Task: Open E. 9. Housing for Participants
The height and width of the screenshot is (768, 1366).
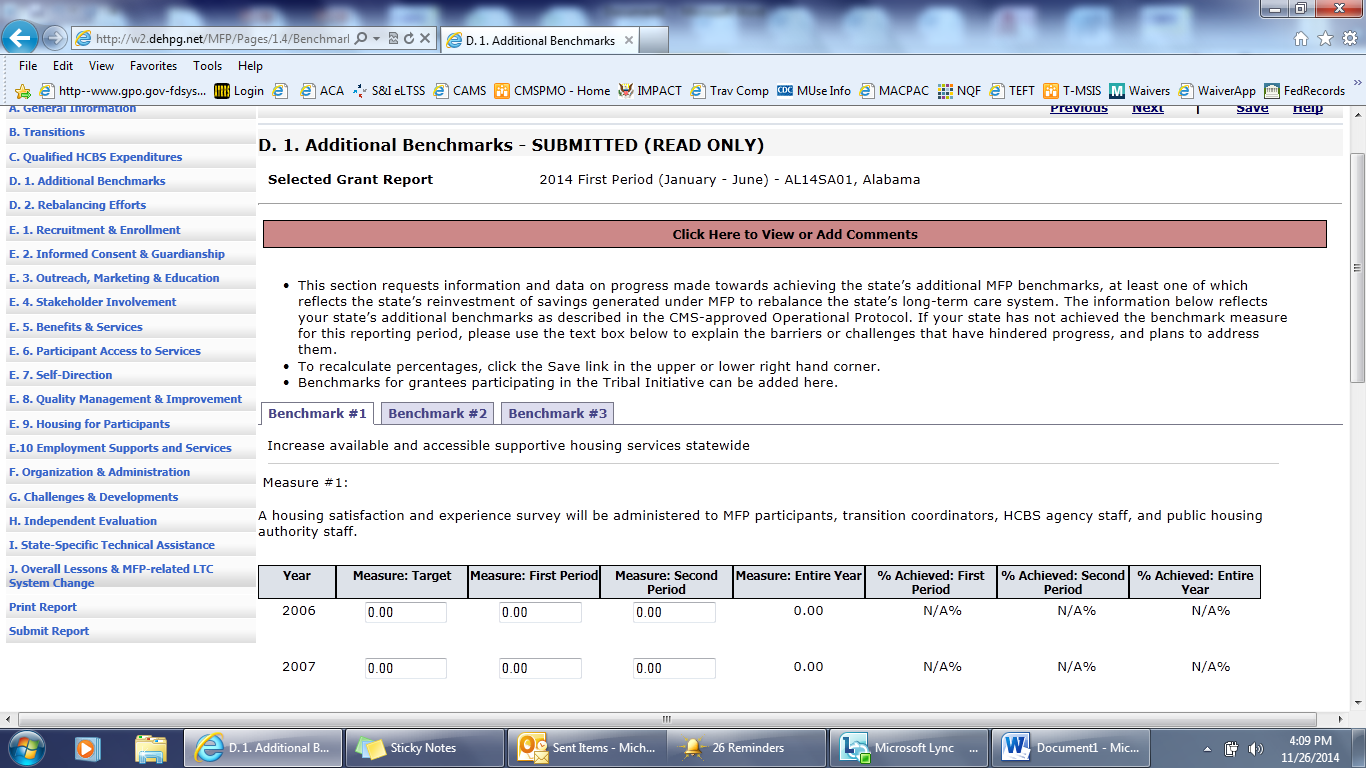Action: click(x=89, y=424)
